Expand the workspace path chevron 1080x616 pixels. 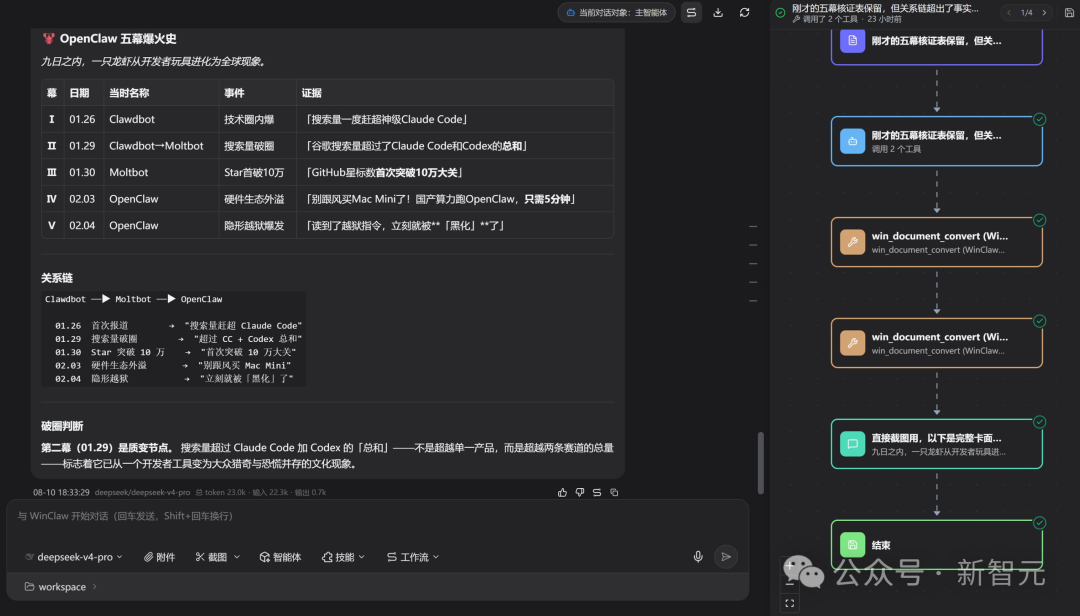tap(94, 586)
